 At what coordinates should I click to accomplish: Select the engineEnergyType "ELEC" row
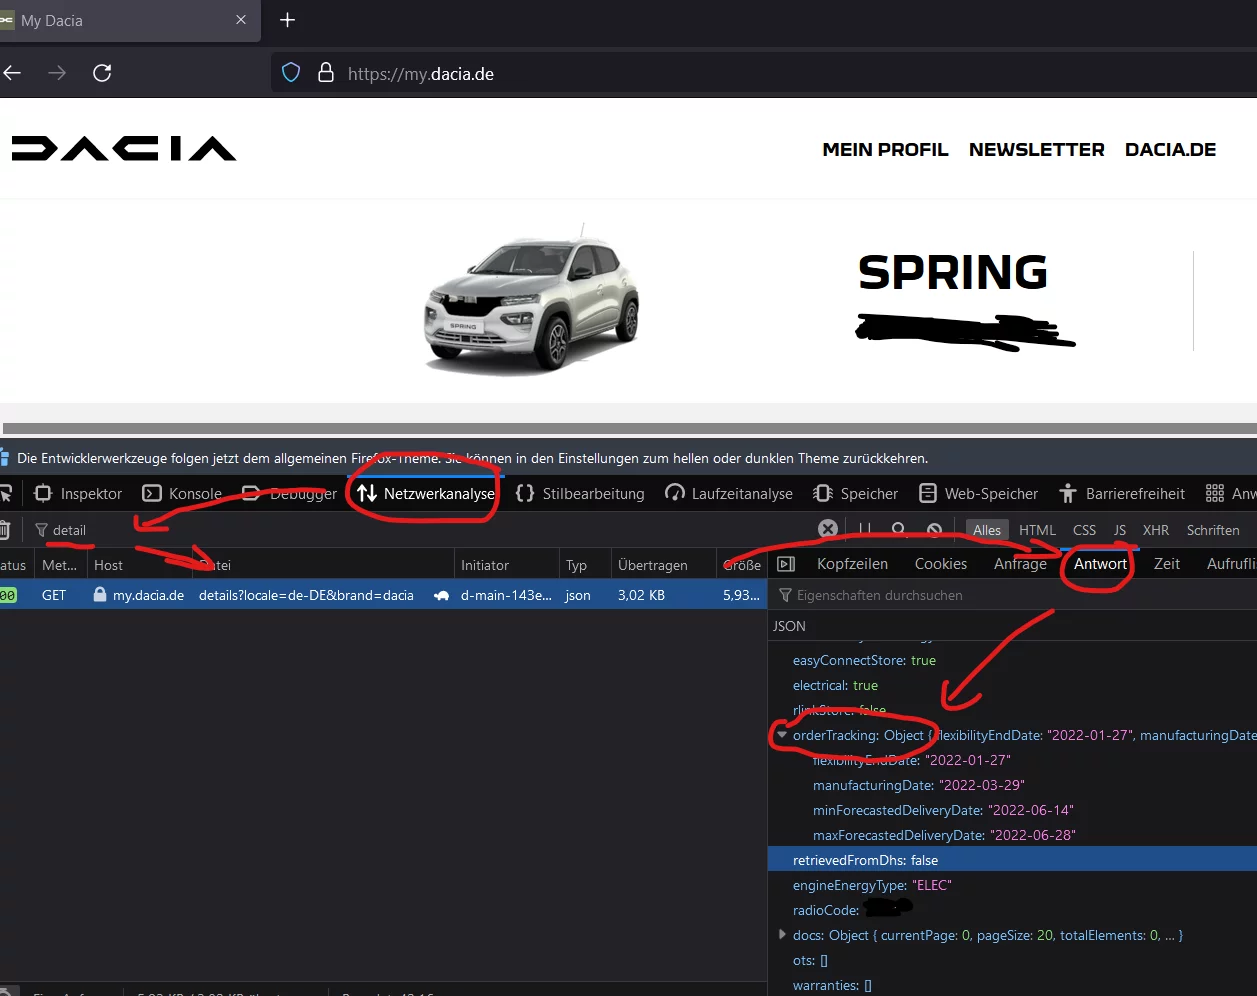point(1012,885)
